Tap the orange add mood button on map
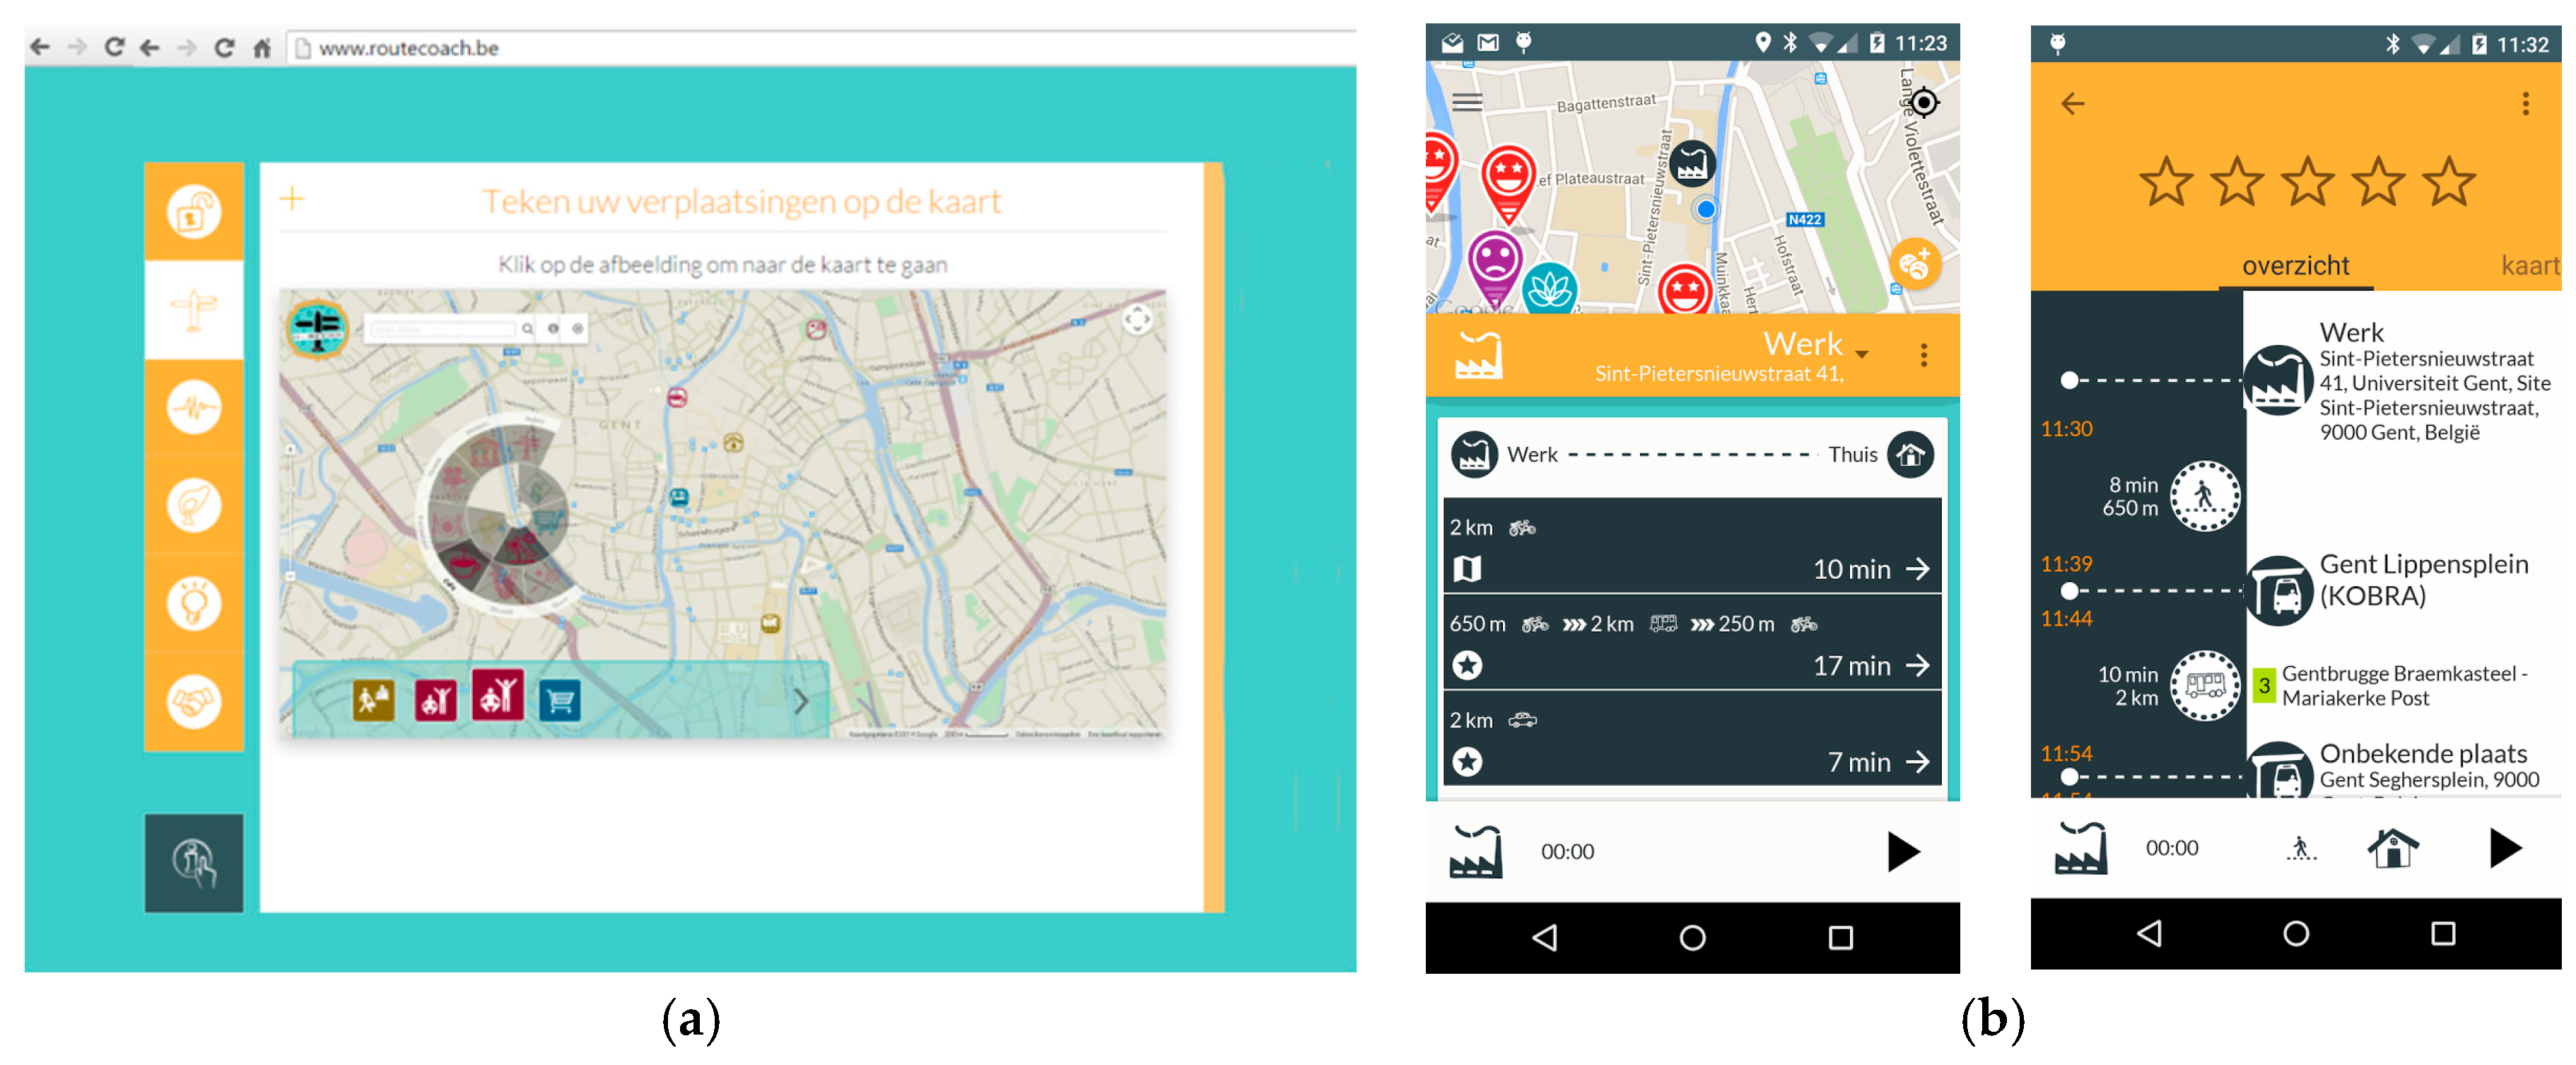Screen dimensions: 2576x1065 tap(1914, 265)
